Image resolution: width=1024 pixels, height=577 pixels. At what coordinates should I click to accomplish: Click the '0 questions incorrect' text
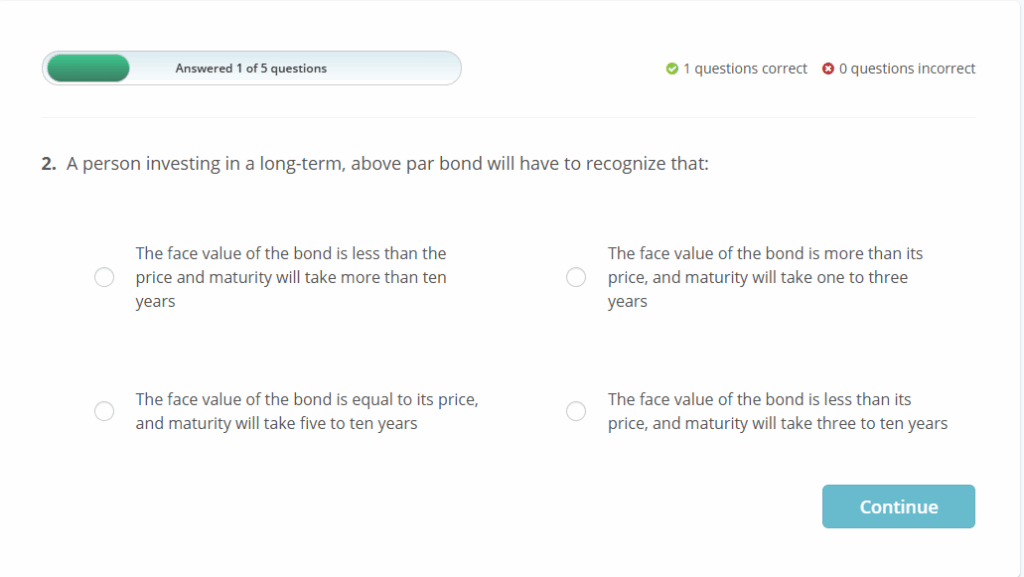(x=907, y=69)
